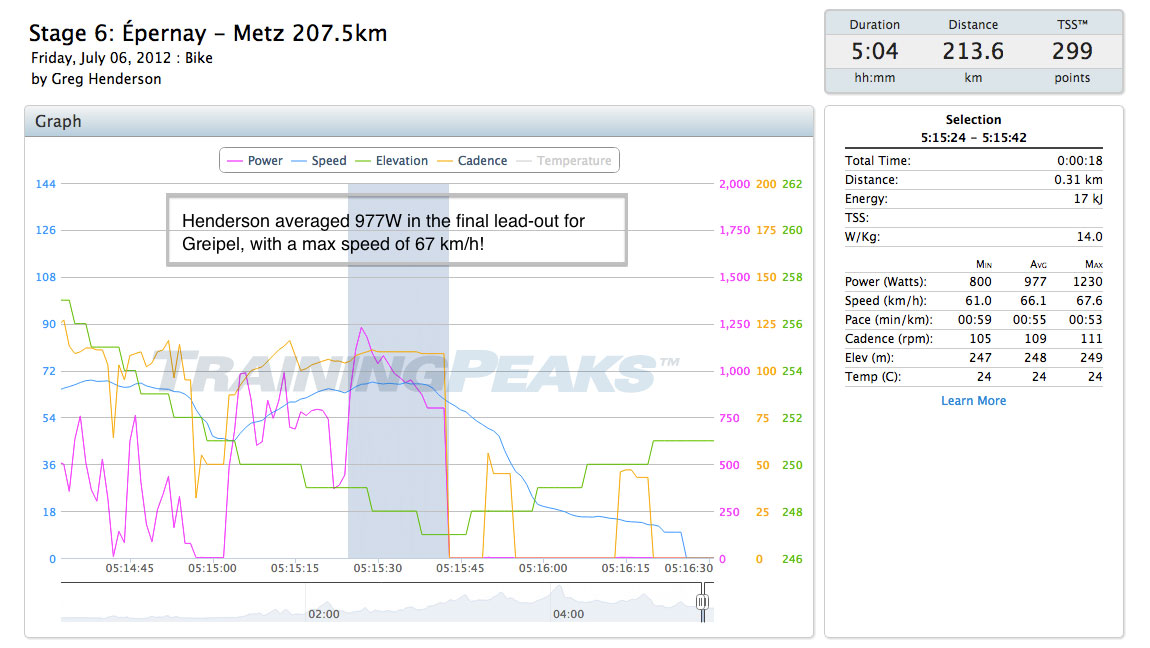Enable the greyed-out Temperature series
This screenshot has width=1150, height=648.
[565, 161]
